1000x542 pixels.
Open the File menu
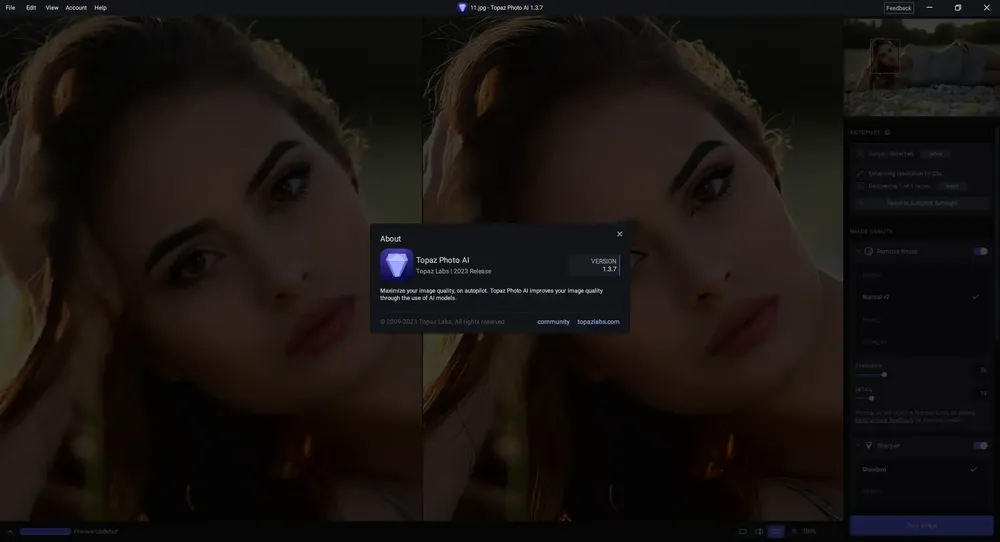(10, 8)
